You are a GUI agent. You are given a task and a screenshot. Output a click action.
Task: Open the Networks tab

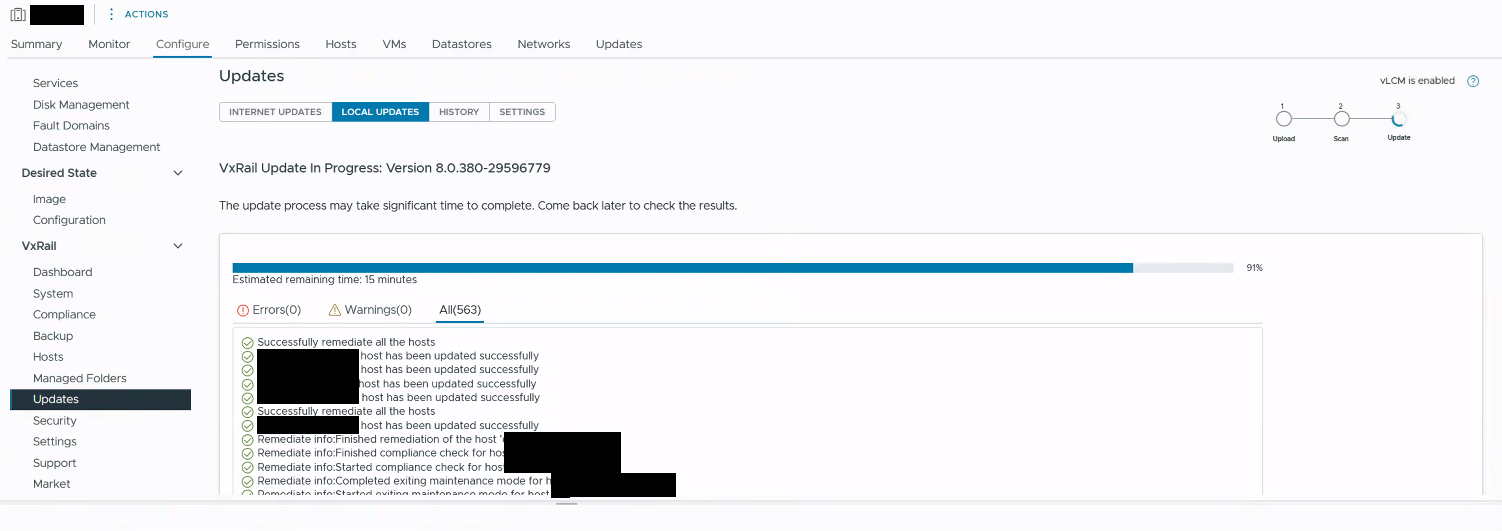(x=544, y=44)
